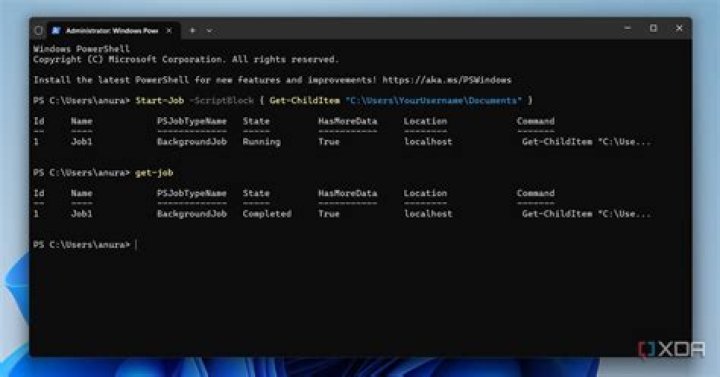Click the get-job command text
Viewport: 720px width, 377px height.
click(154, 173)
